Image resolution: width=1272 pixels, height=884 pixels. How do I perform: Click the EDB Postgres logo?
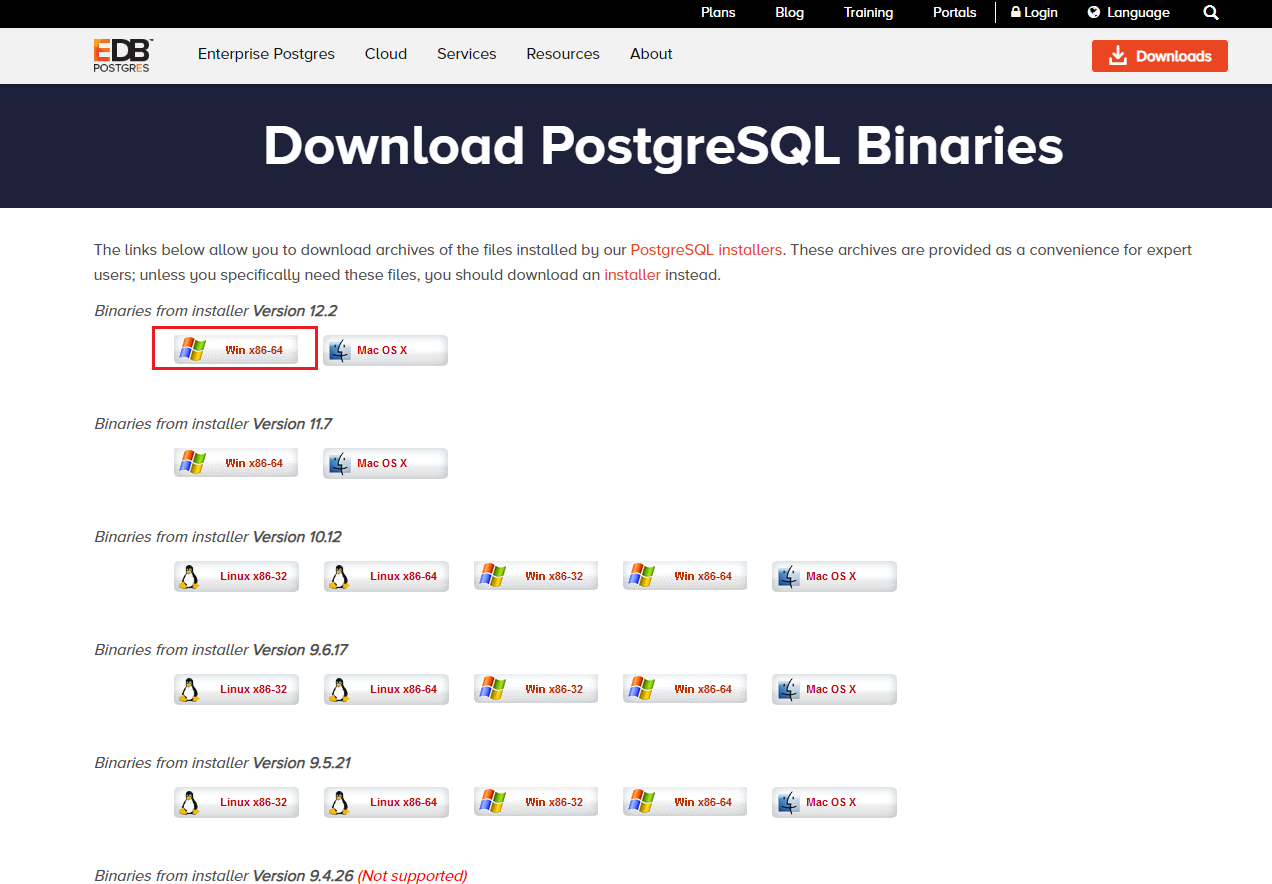[x=121, y=55]
